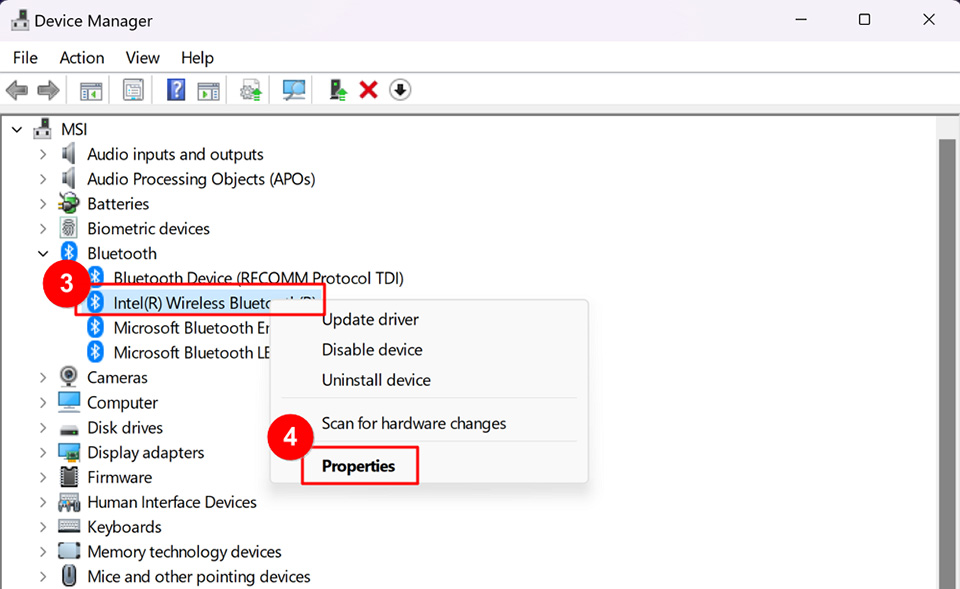
Task: Click the Mice and other pointing devices icon
Action: 69,576
